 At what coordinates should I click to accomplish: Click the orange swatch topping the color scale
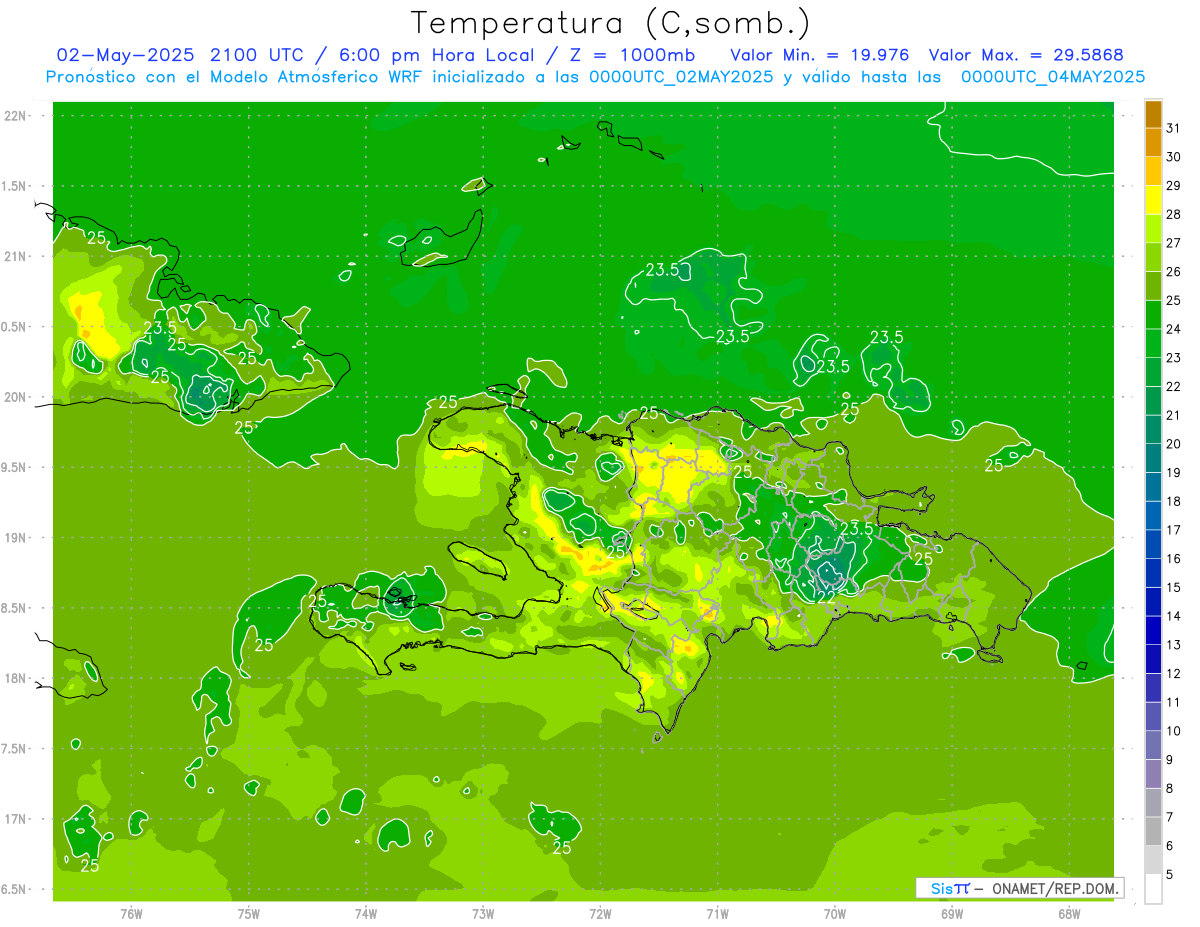1153,114
